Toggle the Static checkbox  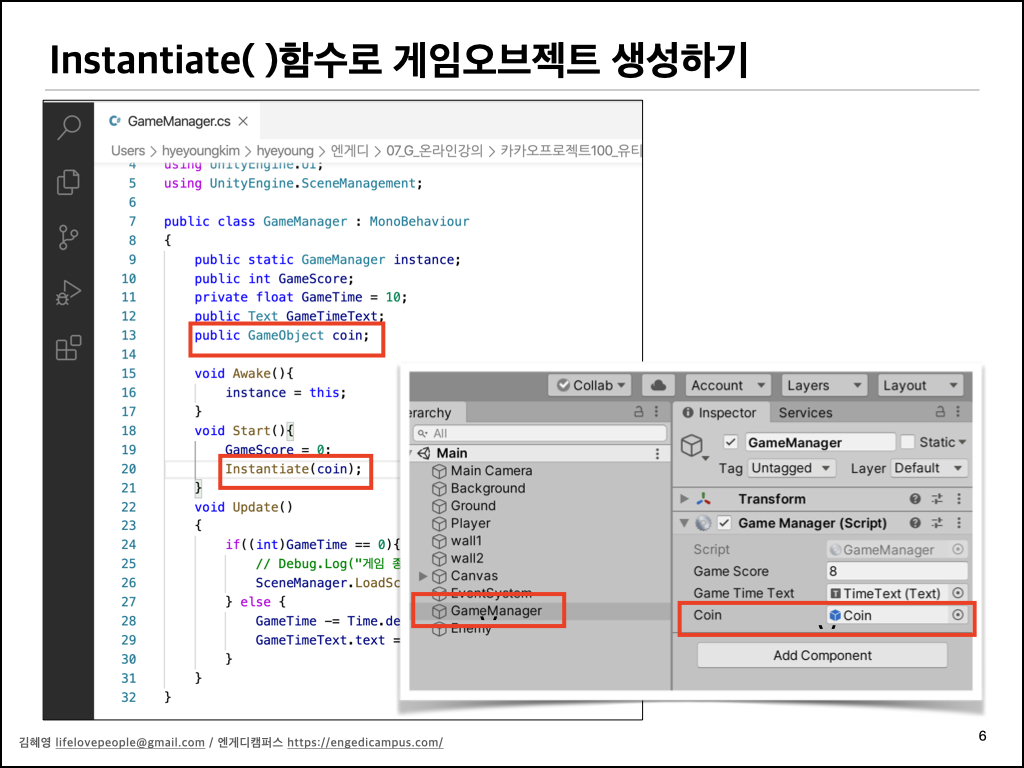(x=907, y=442)
